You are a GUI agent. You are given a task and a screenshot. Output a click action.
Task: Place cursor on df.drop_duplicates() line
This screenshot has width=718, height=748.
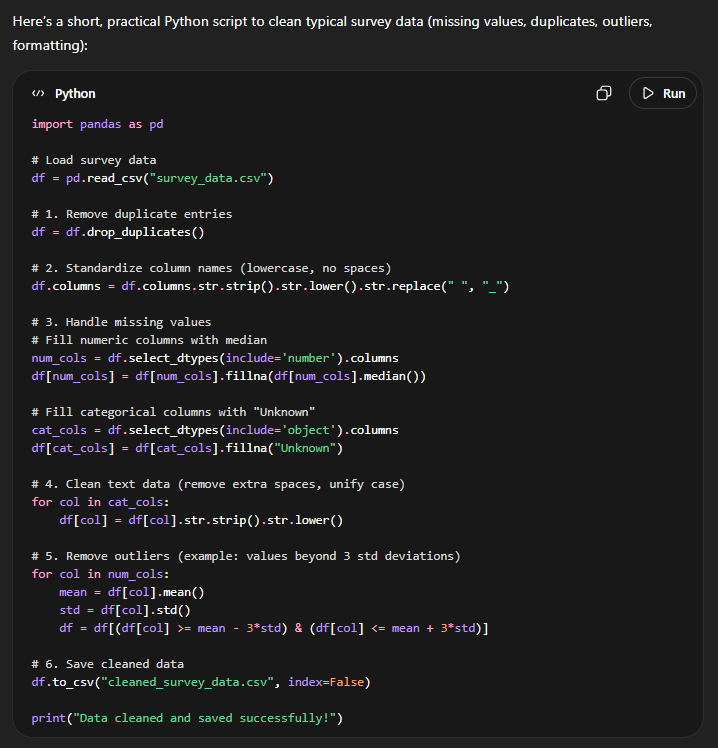(117, 232)
